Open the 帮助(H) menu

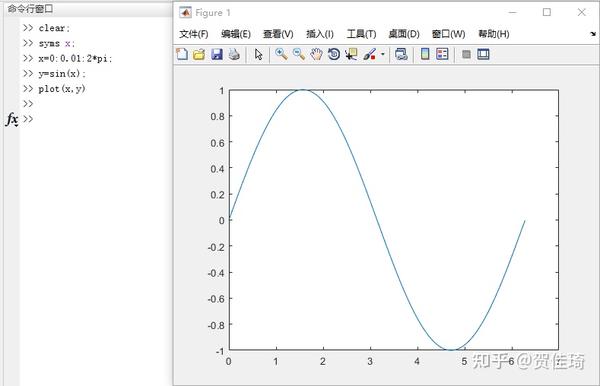[494, 34]
